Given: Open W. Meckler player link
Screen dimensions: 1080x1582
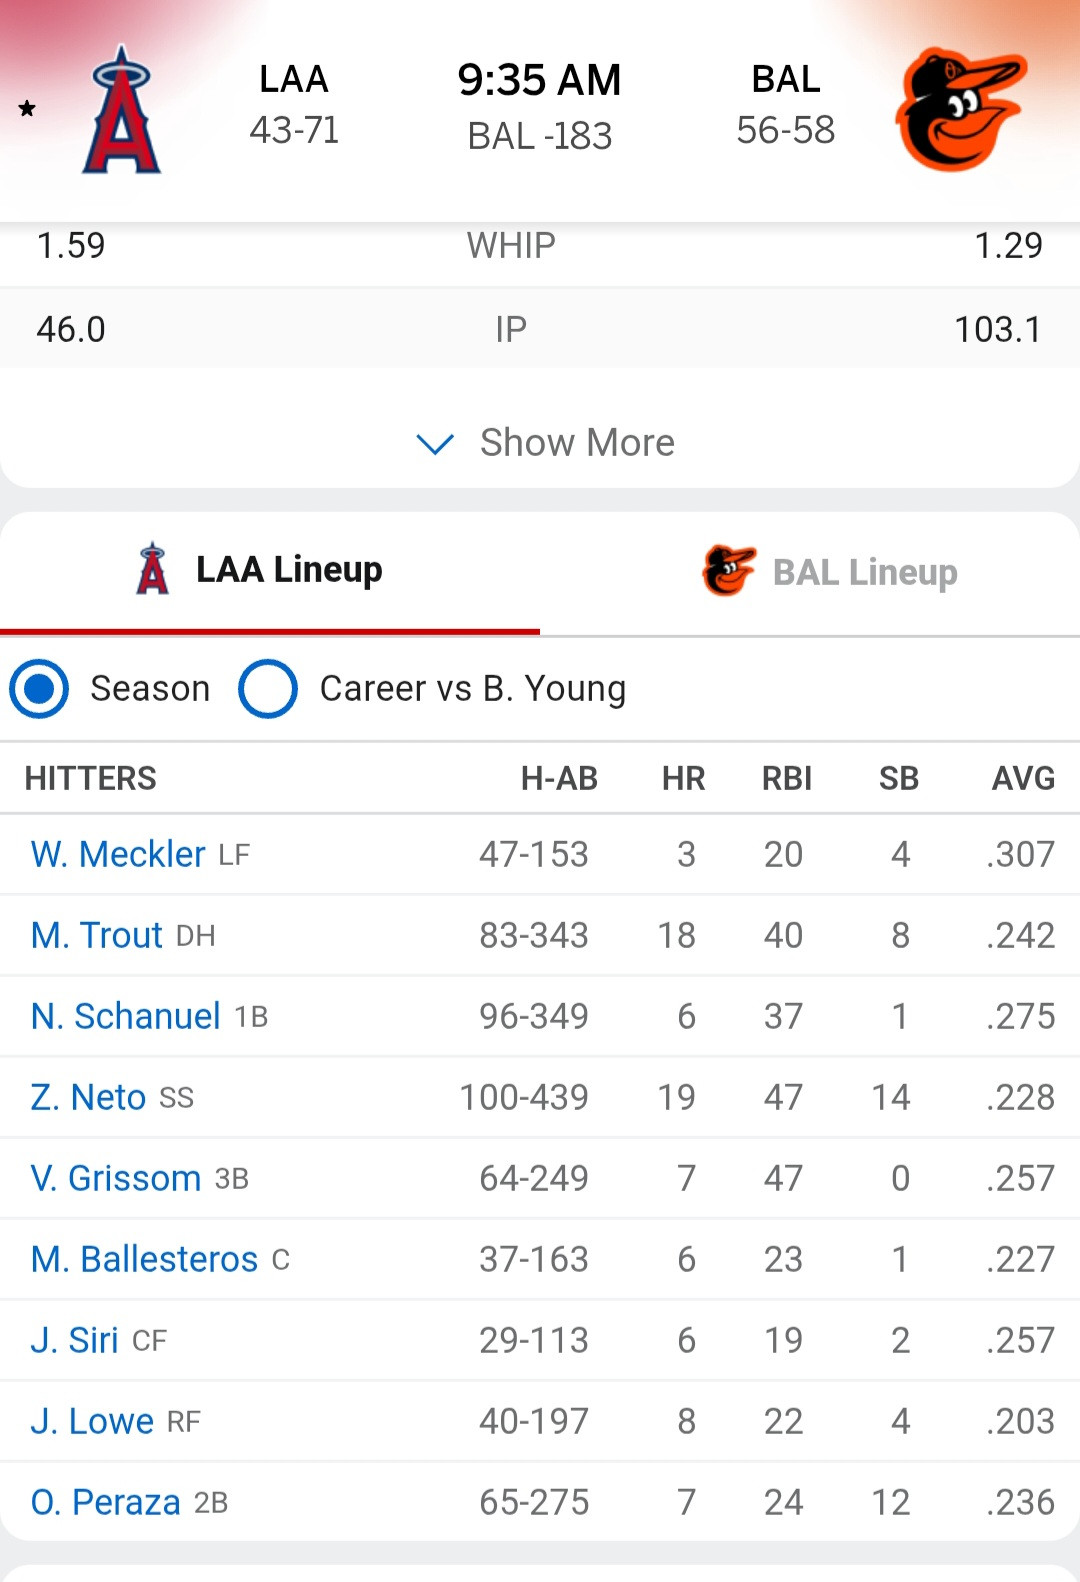Looking at the screenshot, I should [x=118, y=854].
